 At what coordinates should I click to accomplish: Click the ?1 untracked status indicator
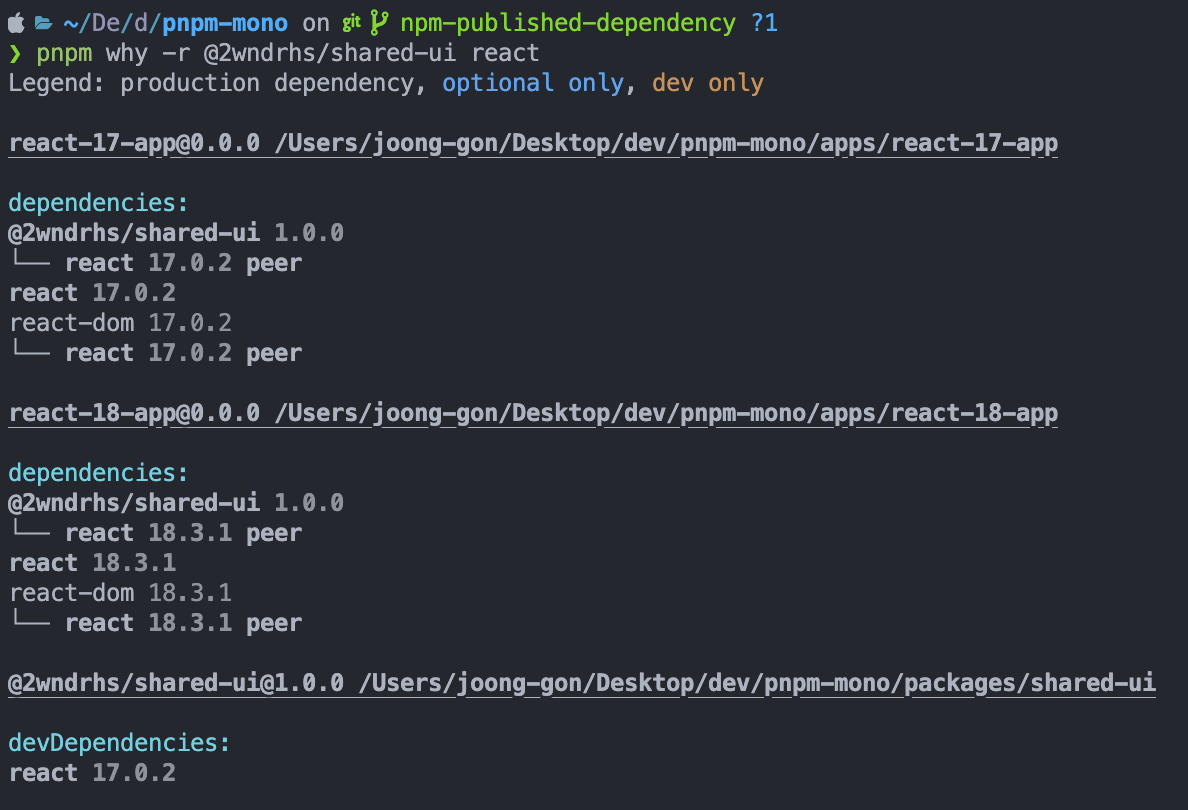click(x=764, y=23)
